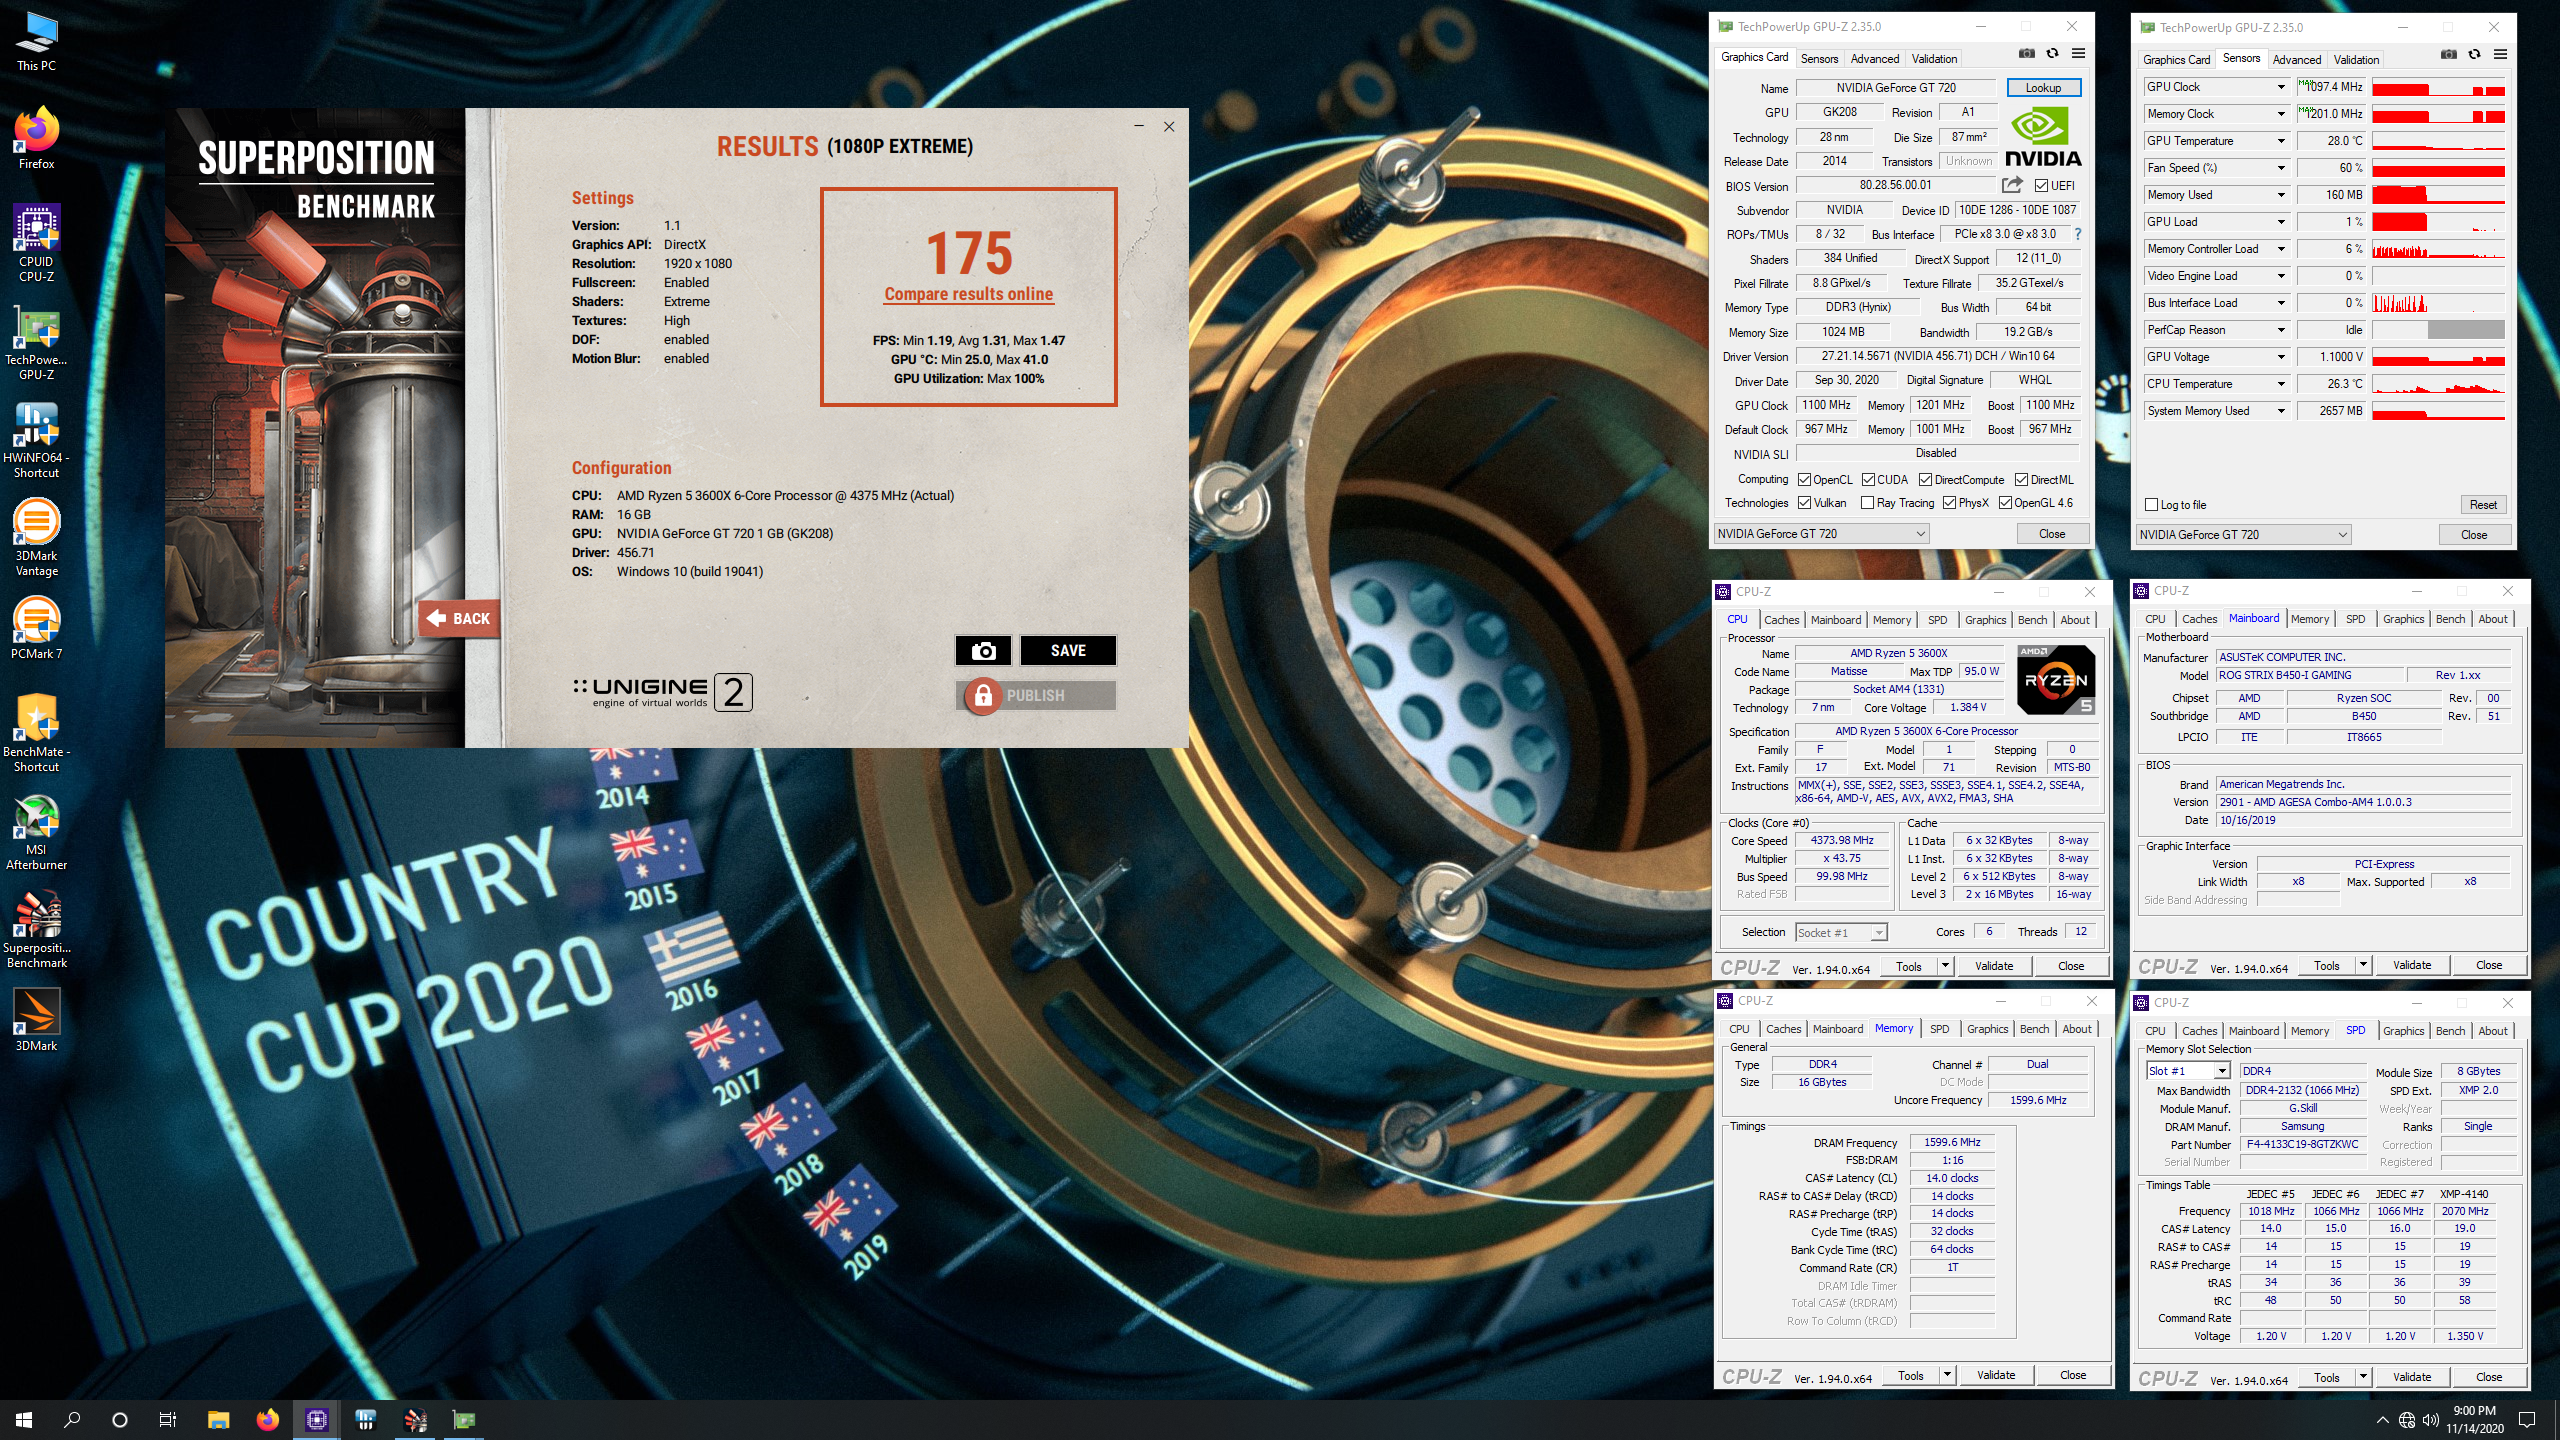Open the Tools dropdown arrow in CPU-Z CPU window

point(1945,966)
